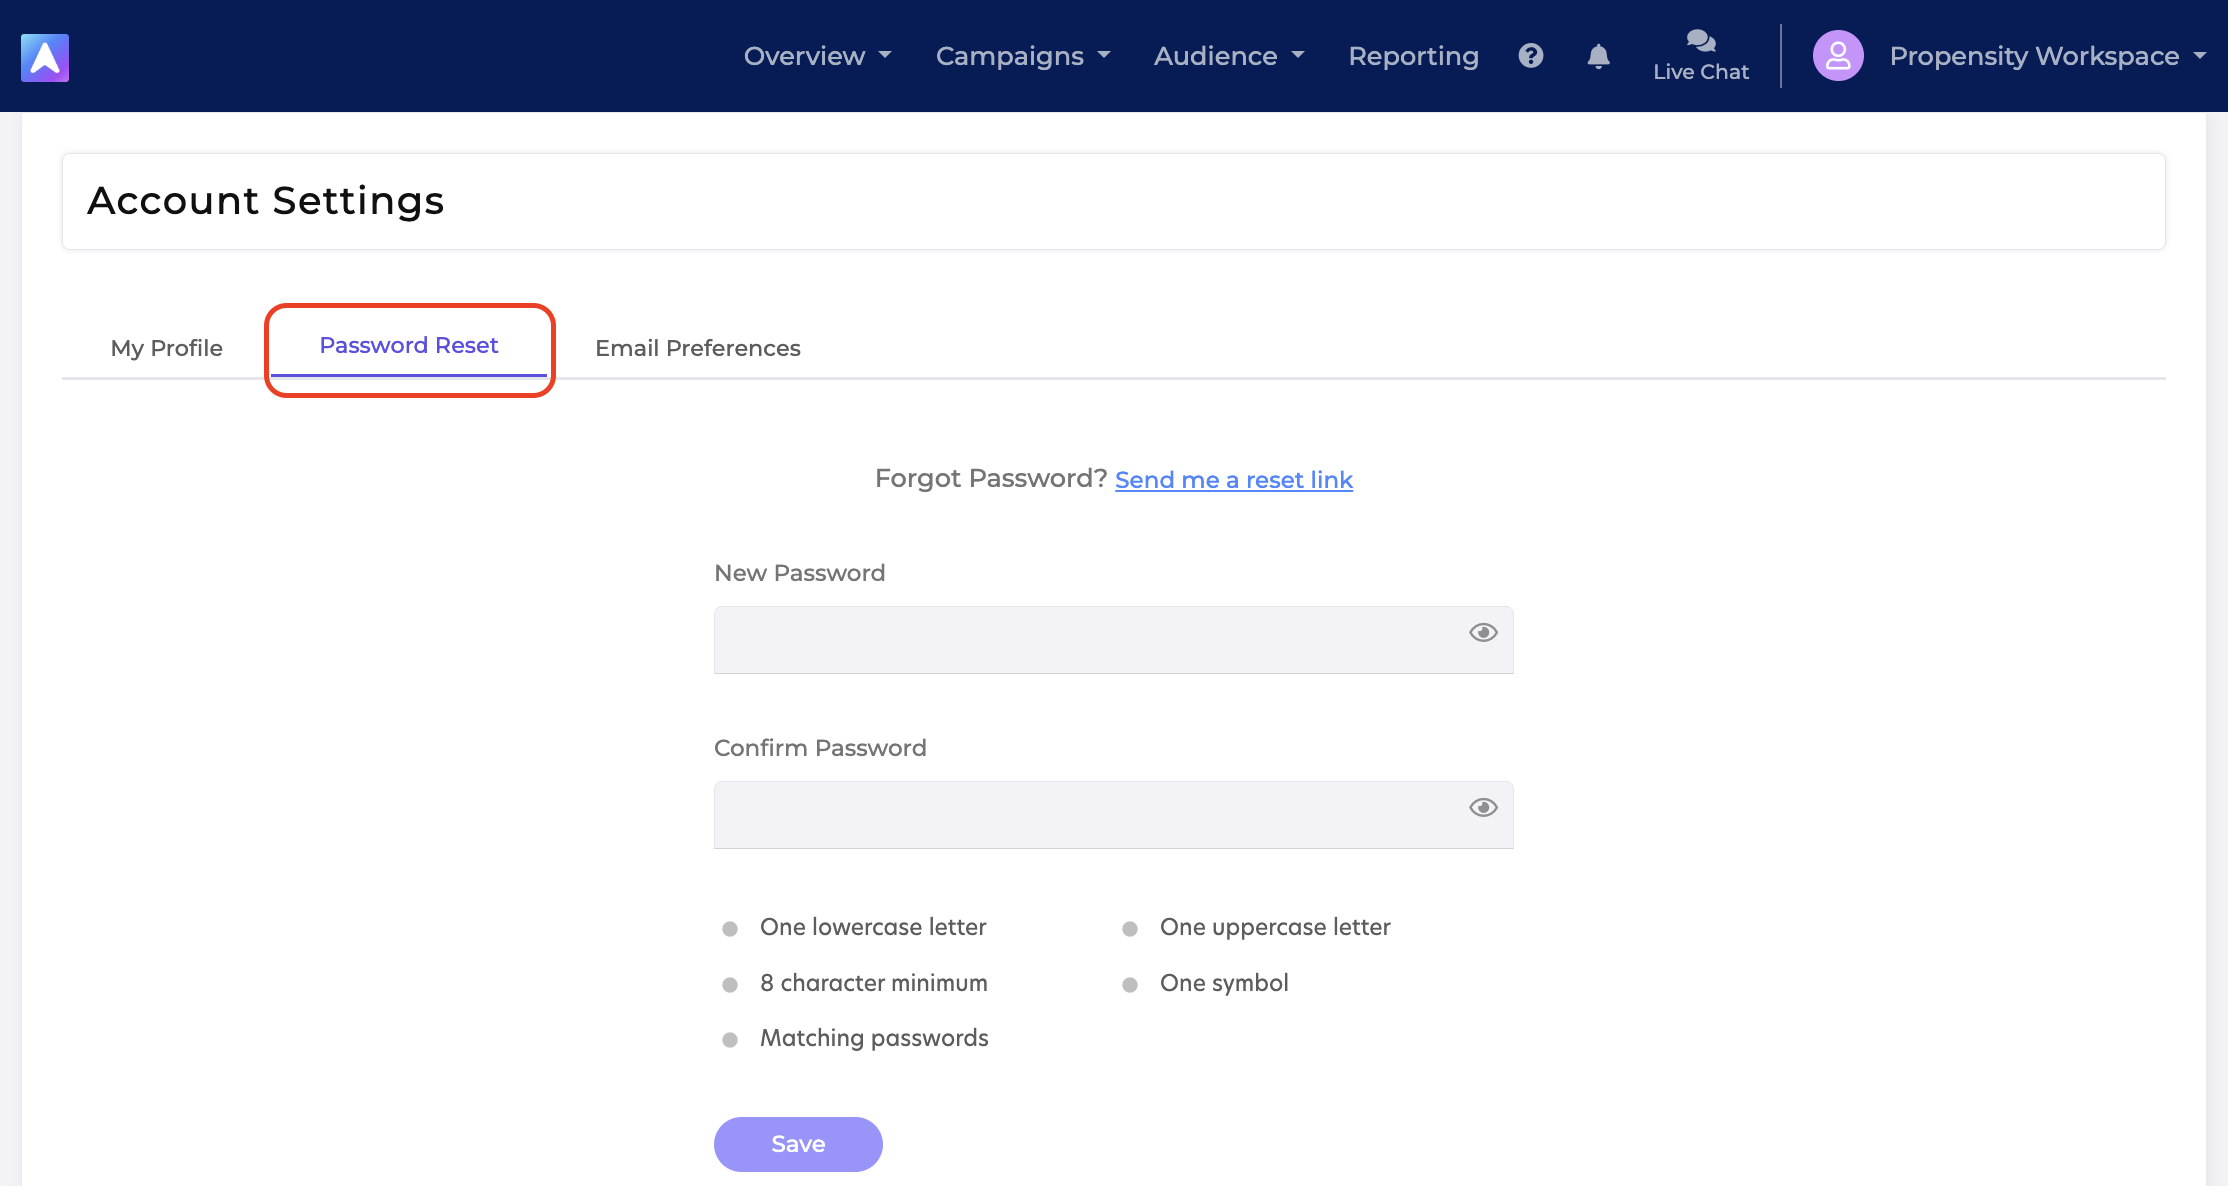Click the Confirm Password label
Viewport: 2228px width, 1186px height.
(x=820, y=748)
